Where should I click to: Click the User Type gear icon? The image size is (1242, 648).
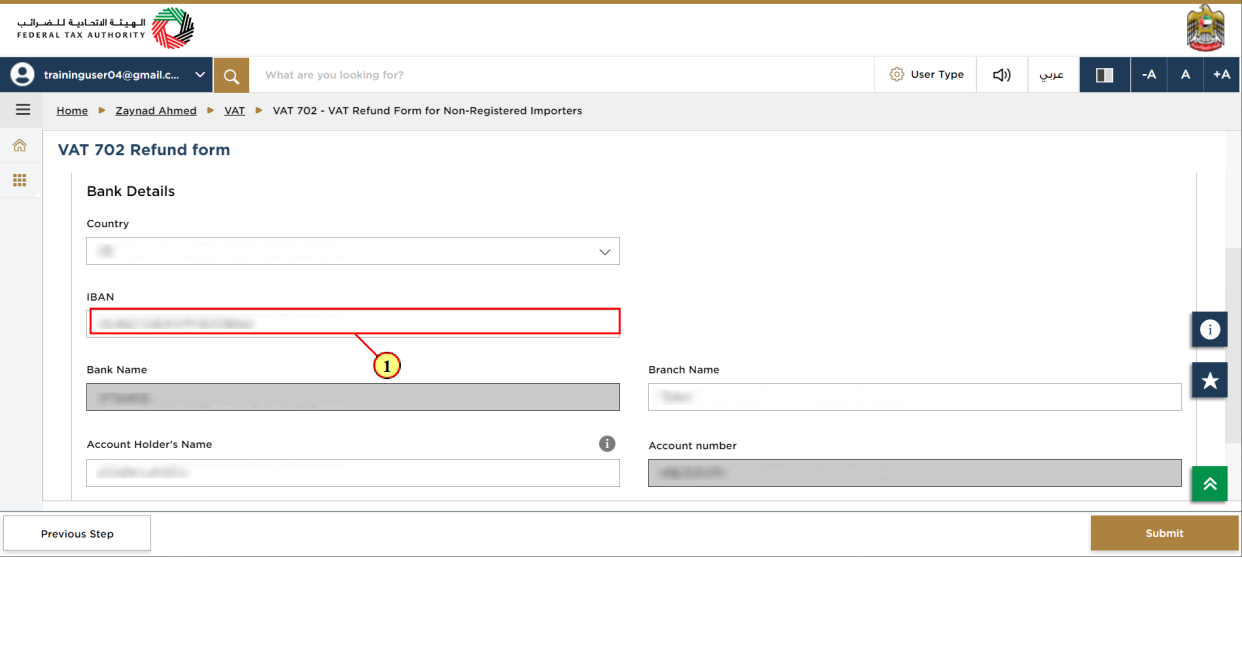(x=896, y=75)
